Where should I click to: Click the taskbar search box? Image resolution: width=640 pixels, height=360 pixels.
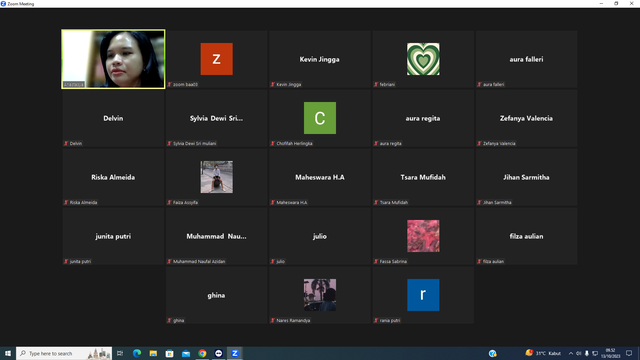coord(64,353)
